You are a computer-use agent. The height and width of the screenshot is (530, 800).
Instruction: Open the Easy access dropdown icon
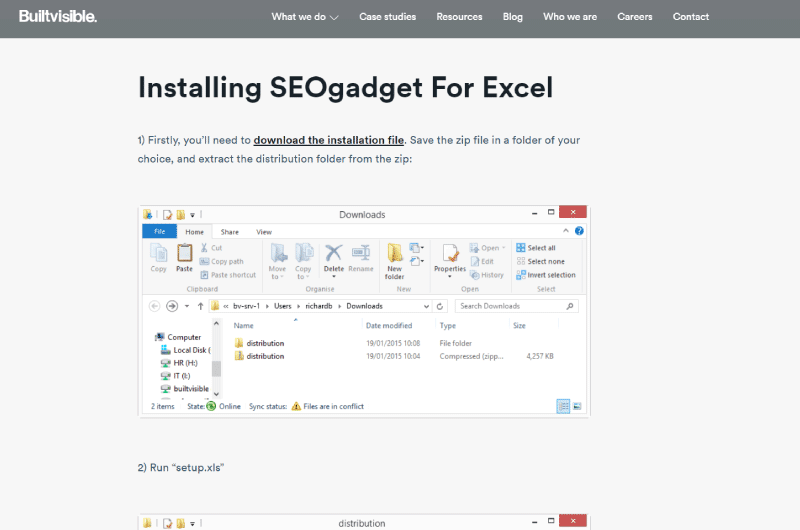(x=417, y=261)
